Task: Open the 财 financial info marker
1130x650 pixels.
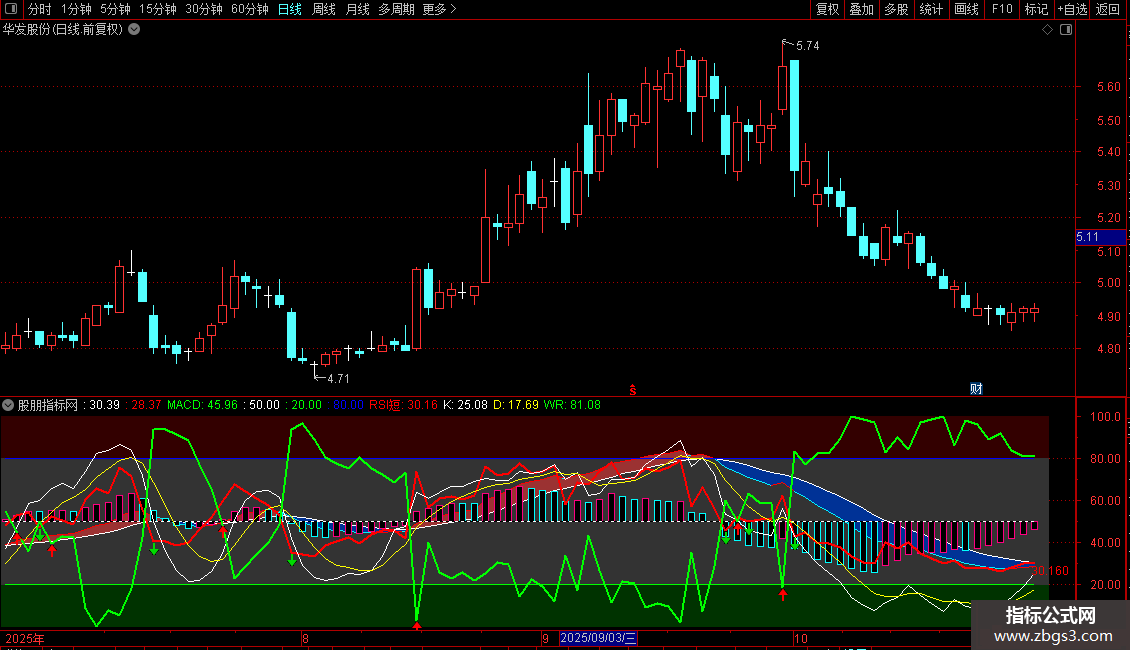Action: pyautogui.click(x=976, y=389)
